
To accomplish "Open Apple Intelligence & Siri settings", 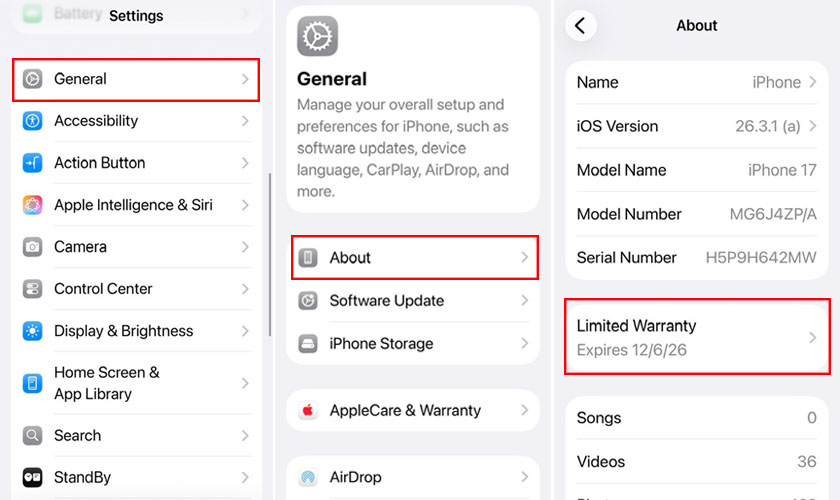I will pos(136,205).
